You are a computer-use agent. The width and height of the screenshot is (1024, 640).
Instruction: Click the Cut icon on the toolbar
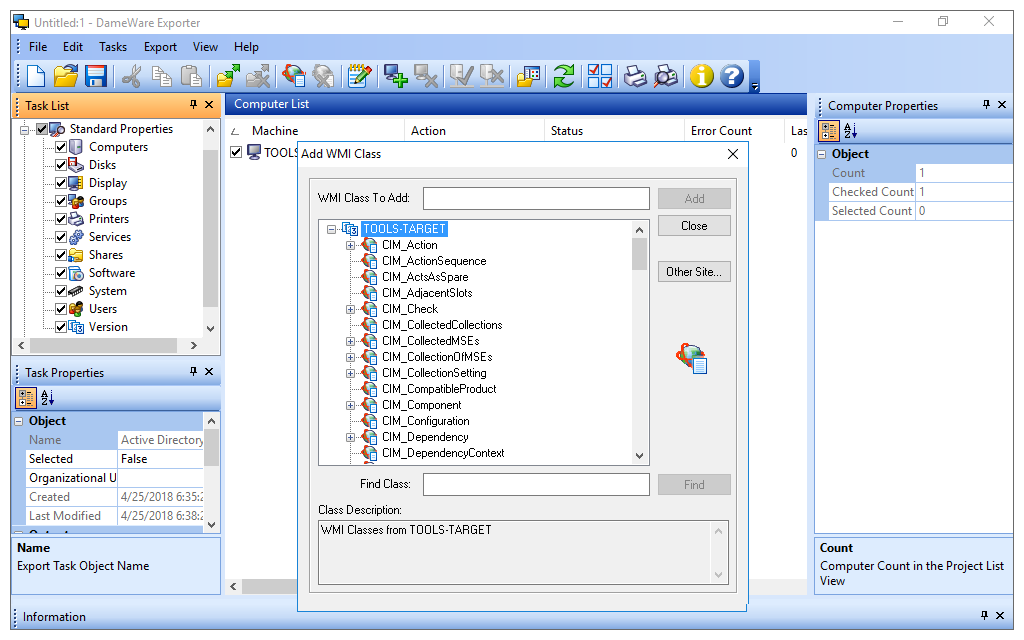tap(130, 76)
